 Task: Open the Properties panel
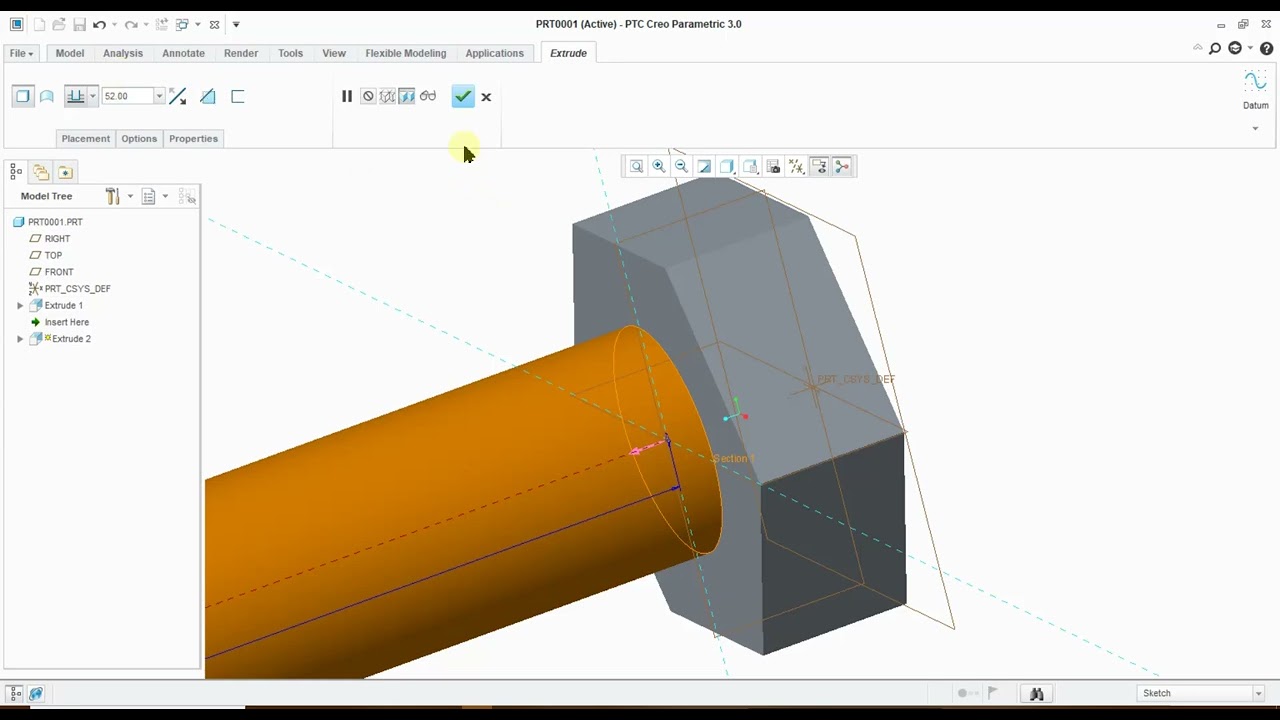193,138
